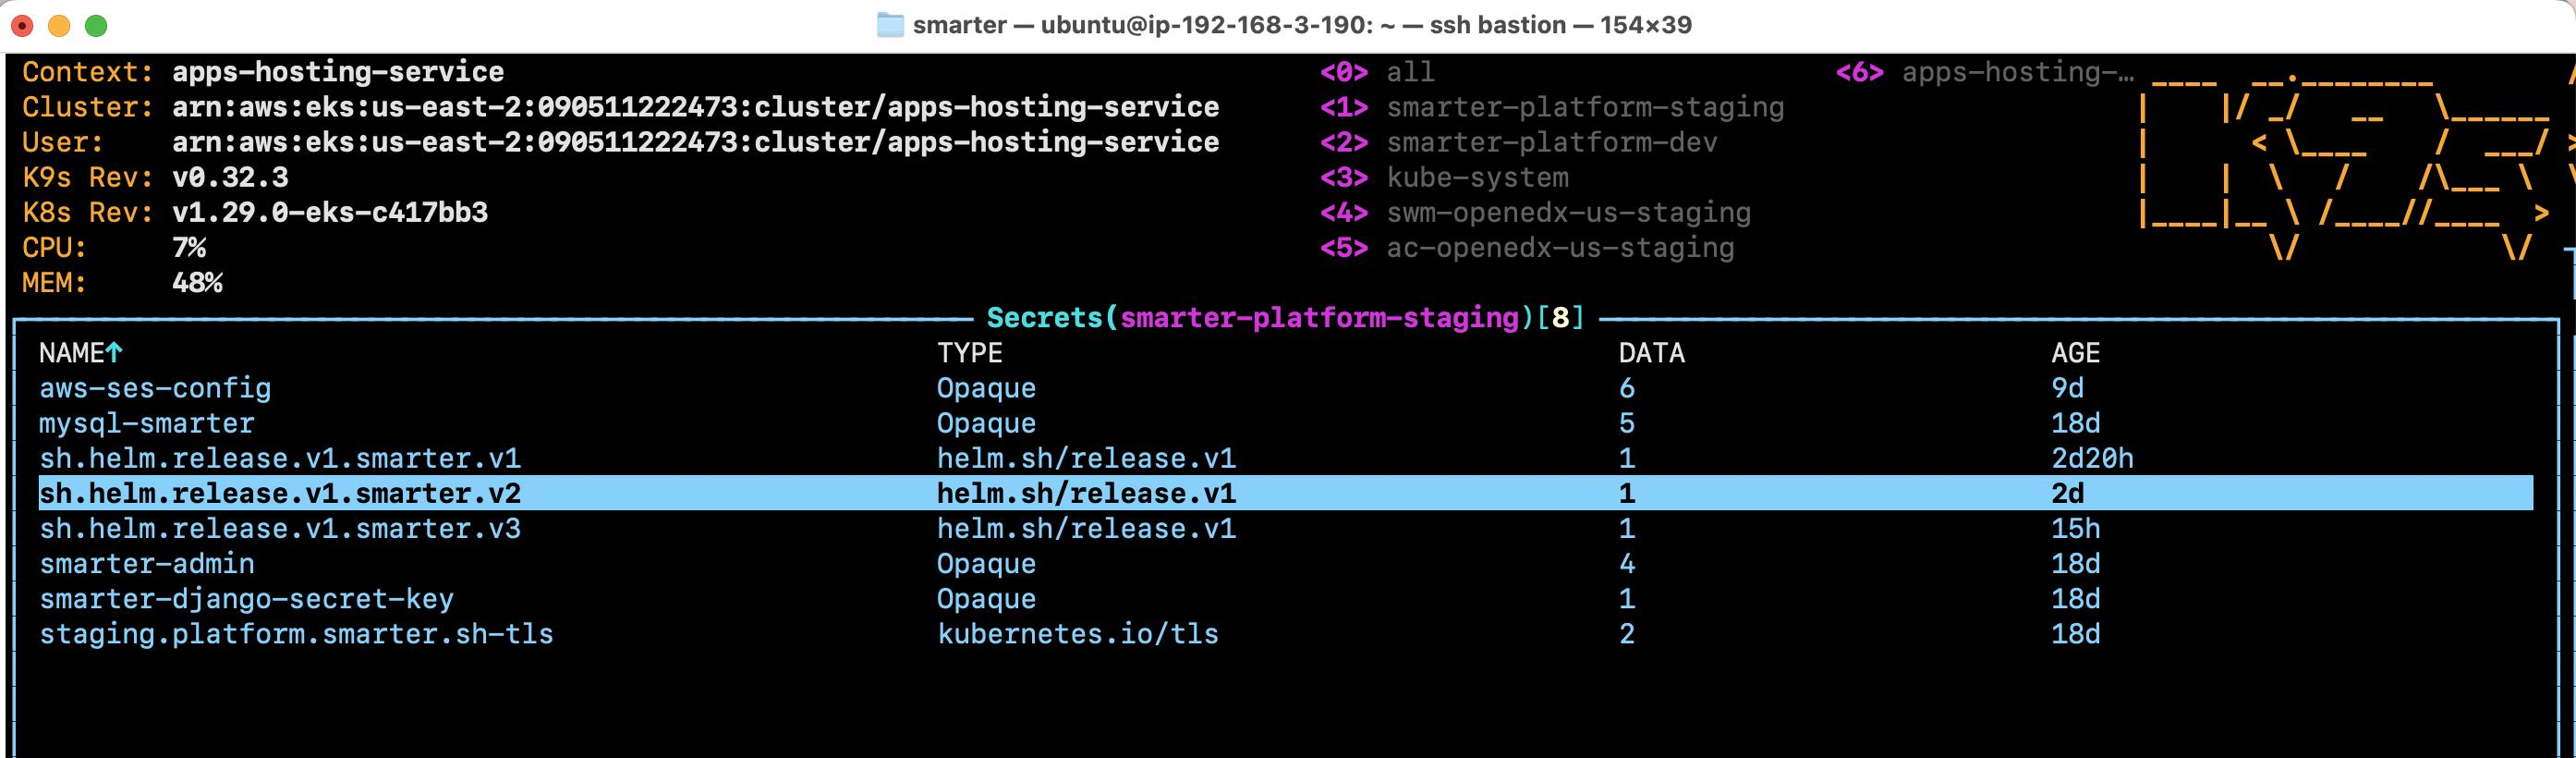The height and width of the screenshot is (758, 2576).
Task: Click the 2d20h age value
Action: 2092,458
